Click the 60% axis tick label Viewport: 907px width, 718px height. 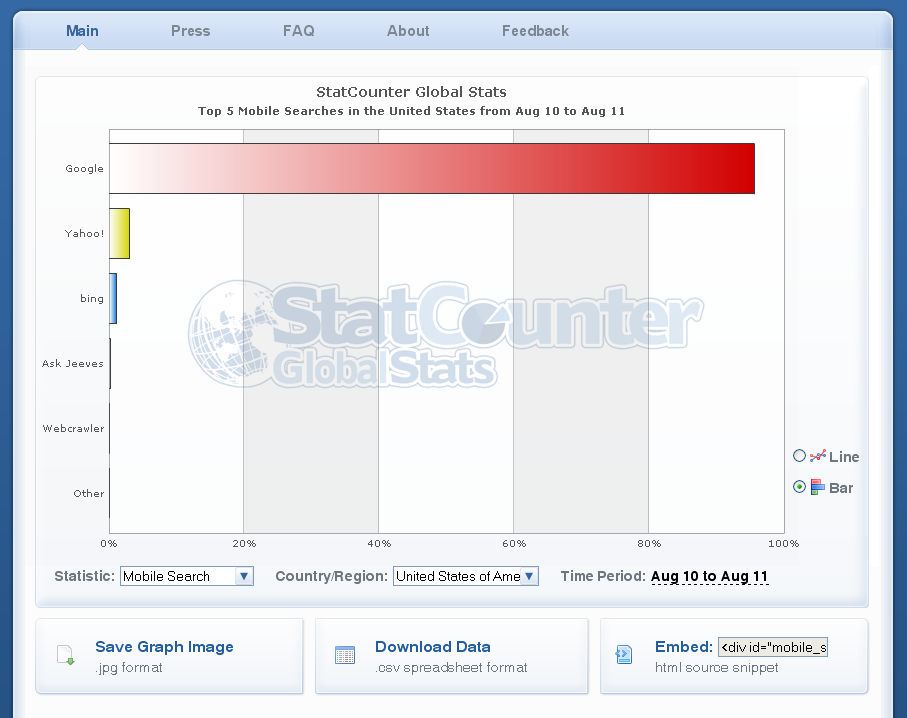[514, 543]
